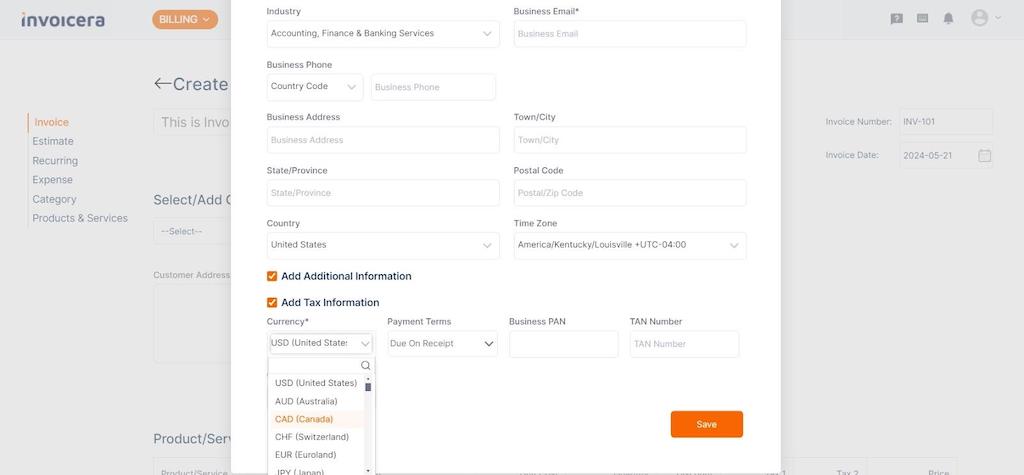The image size is (1024, 475).
Task: Open Category in the sidebar
Action: 54,199
